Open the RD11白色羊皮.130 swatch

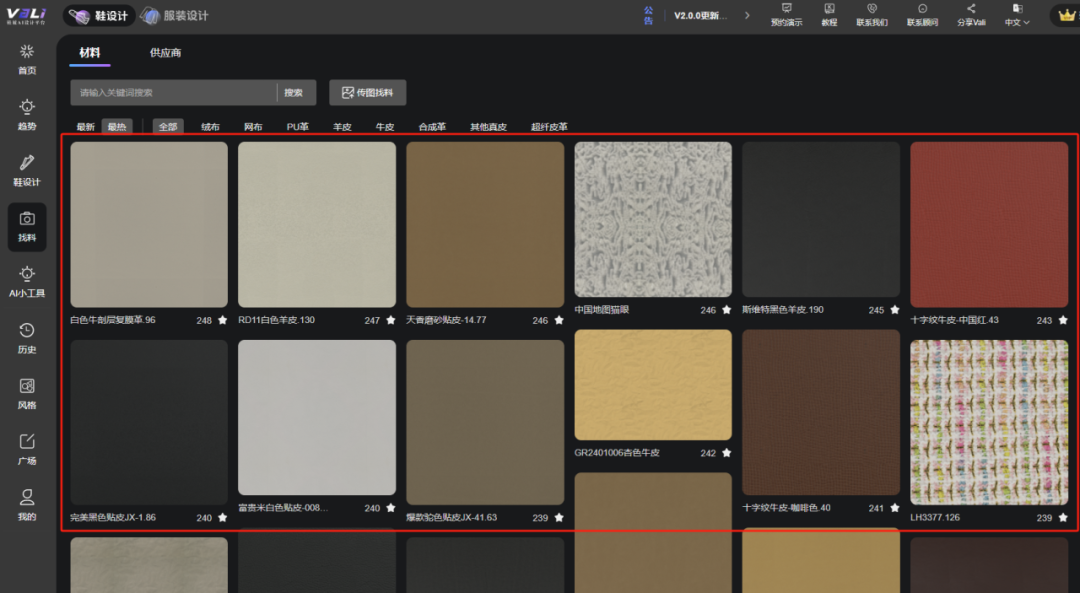point(317,225)
